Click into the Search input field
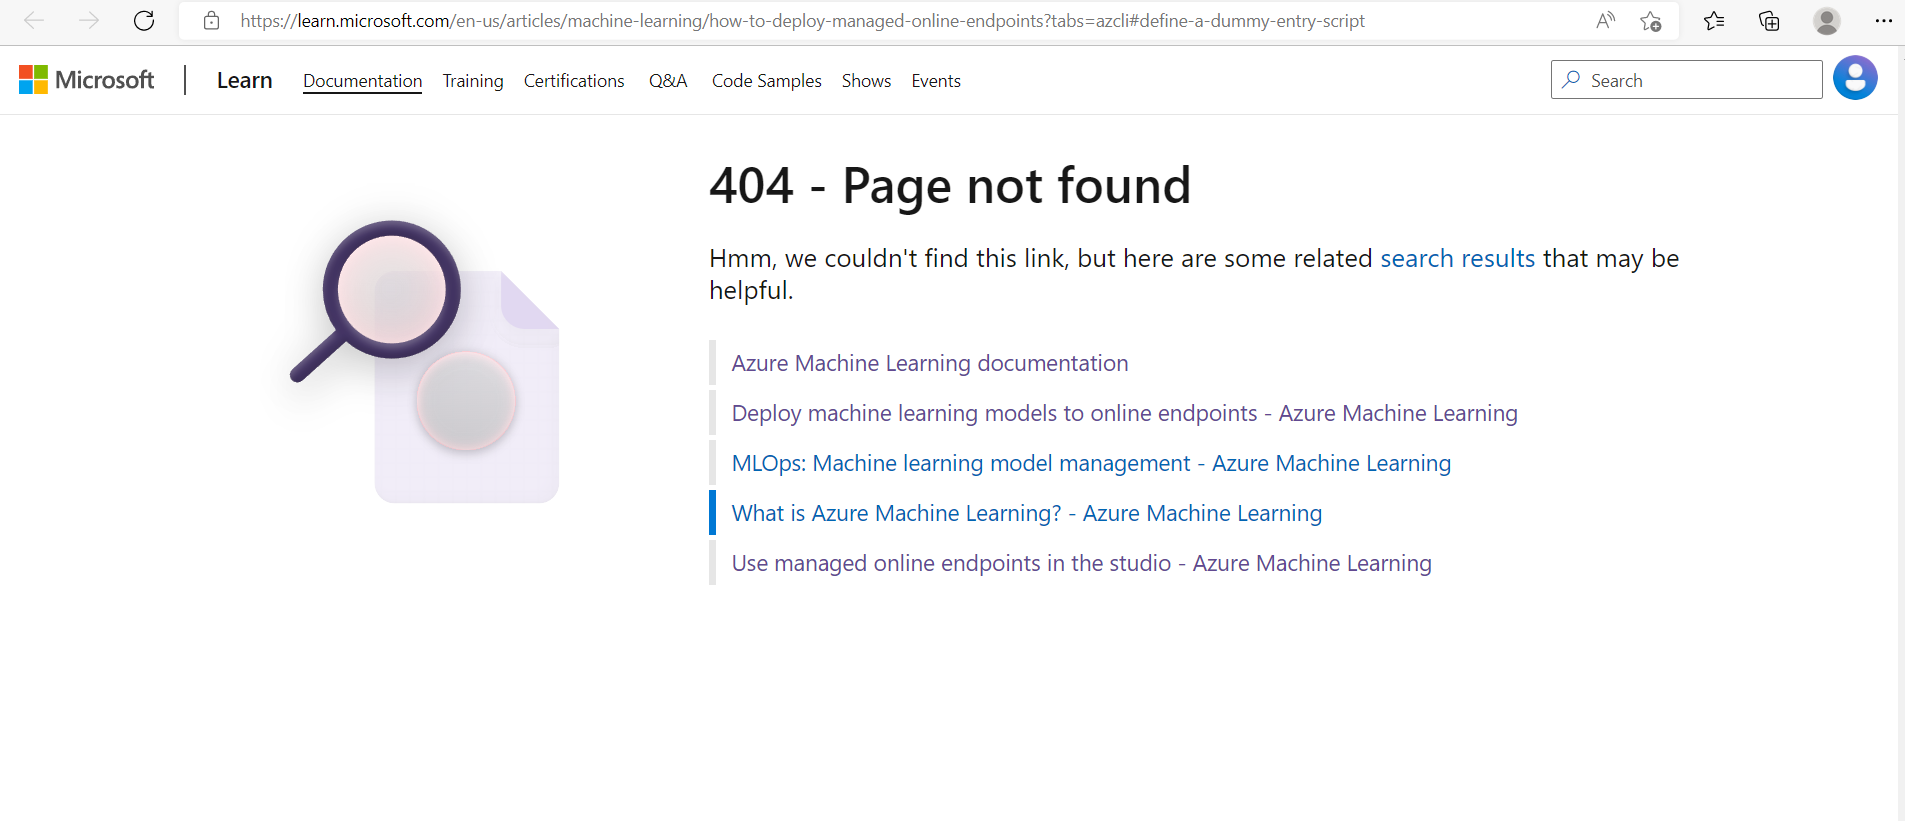Viewport: 1905px width, 821px height. pos(1686,79)
